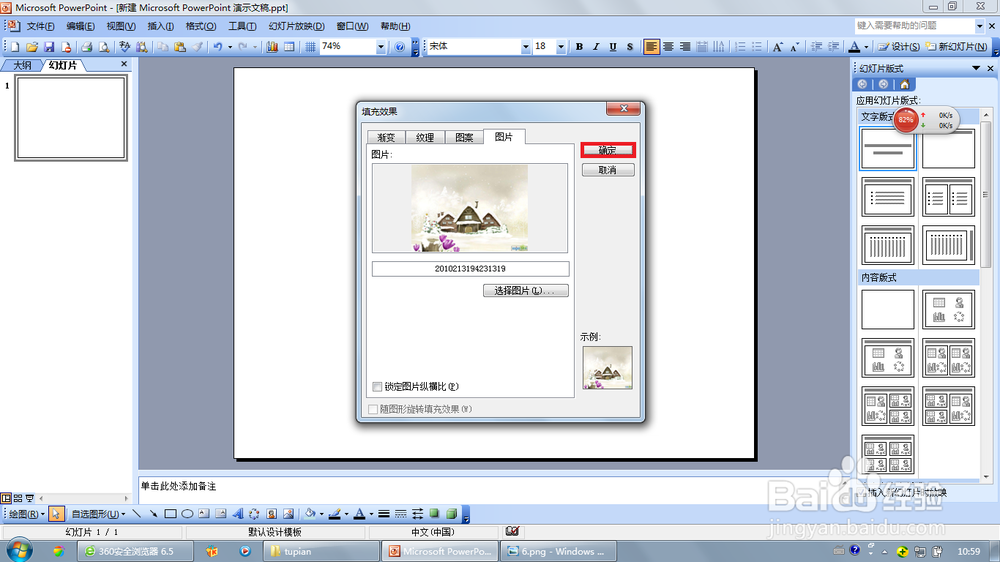
Task: Create a new presentation from toolbar
Action: tap(15, 47)
